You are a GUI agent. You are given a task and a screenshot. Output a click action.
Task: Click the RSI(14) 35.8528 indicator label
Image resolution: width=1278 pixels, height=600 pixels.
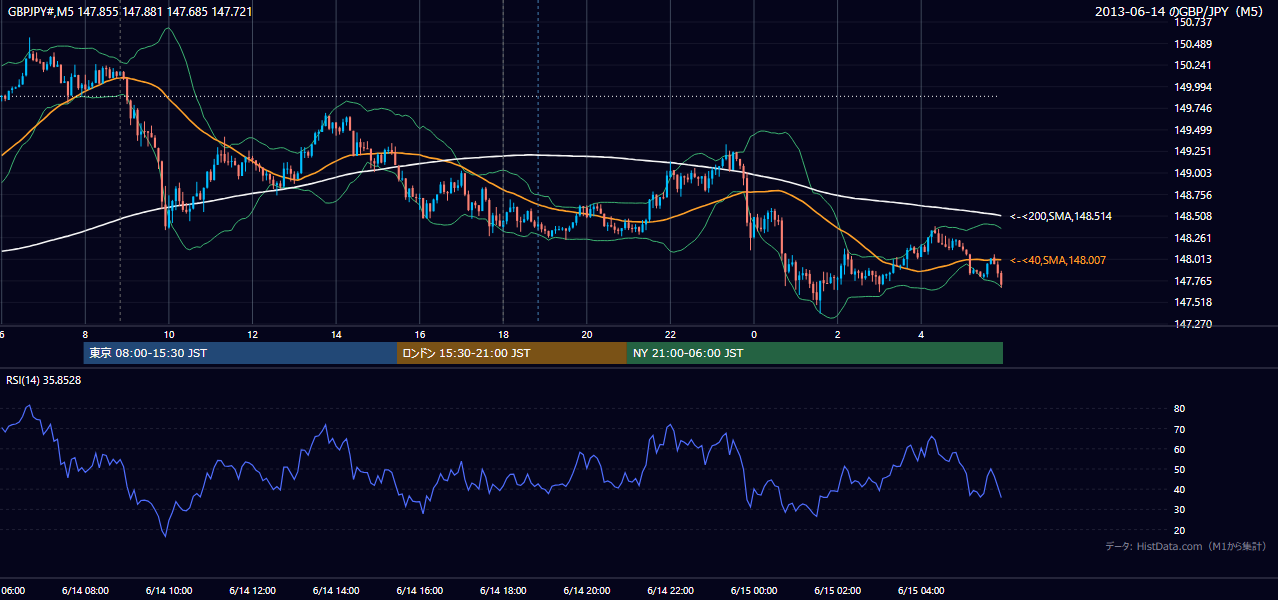pos(44,380)
